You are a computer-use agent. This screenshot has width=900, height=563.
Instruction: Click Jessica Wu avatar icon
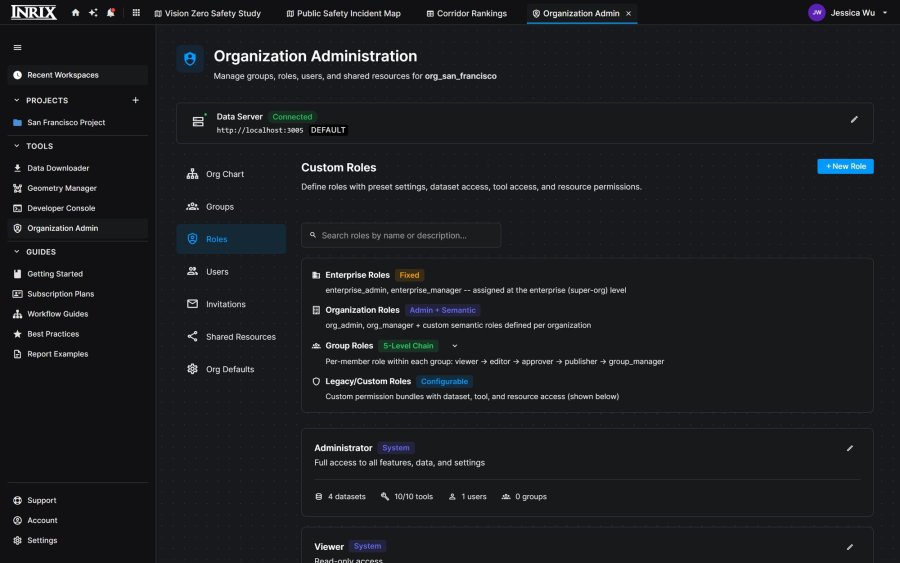pyautogui.click(x=816, y=13)
